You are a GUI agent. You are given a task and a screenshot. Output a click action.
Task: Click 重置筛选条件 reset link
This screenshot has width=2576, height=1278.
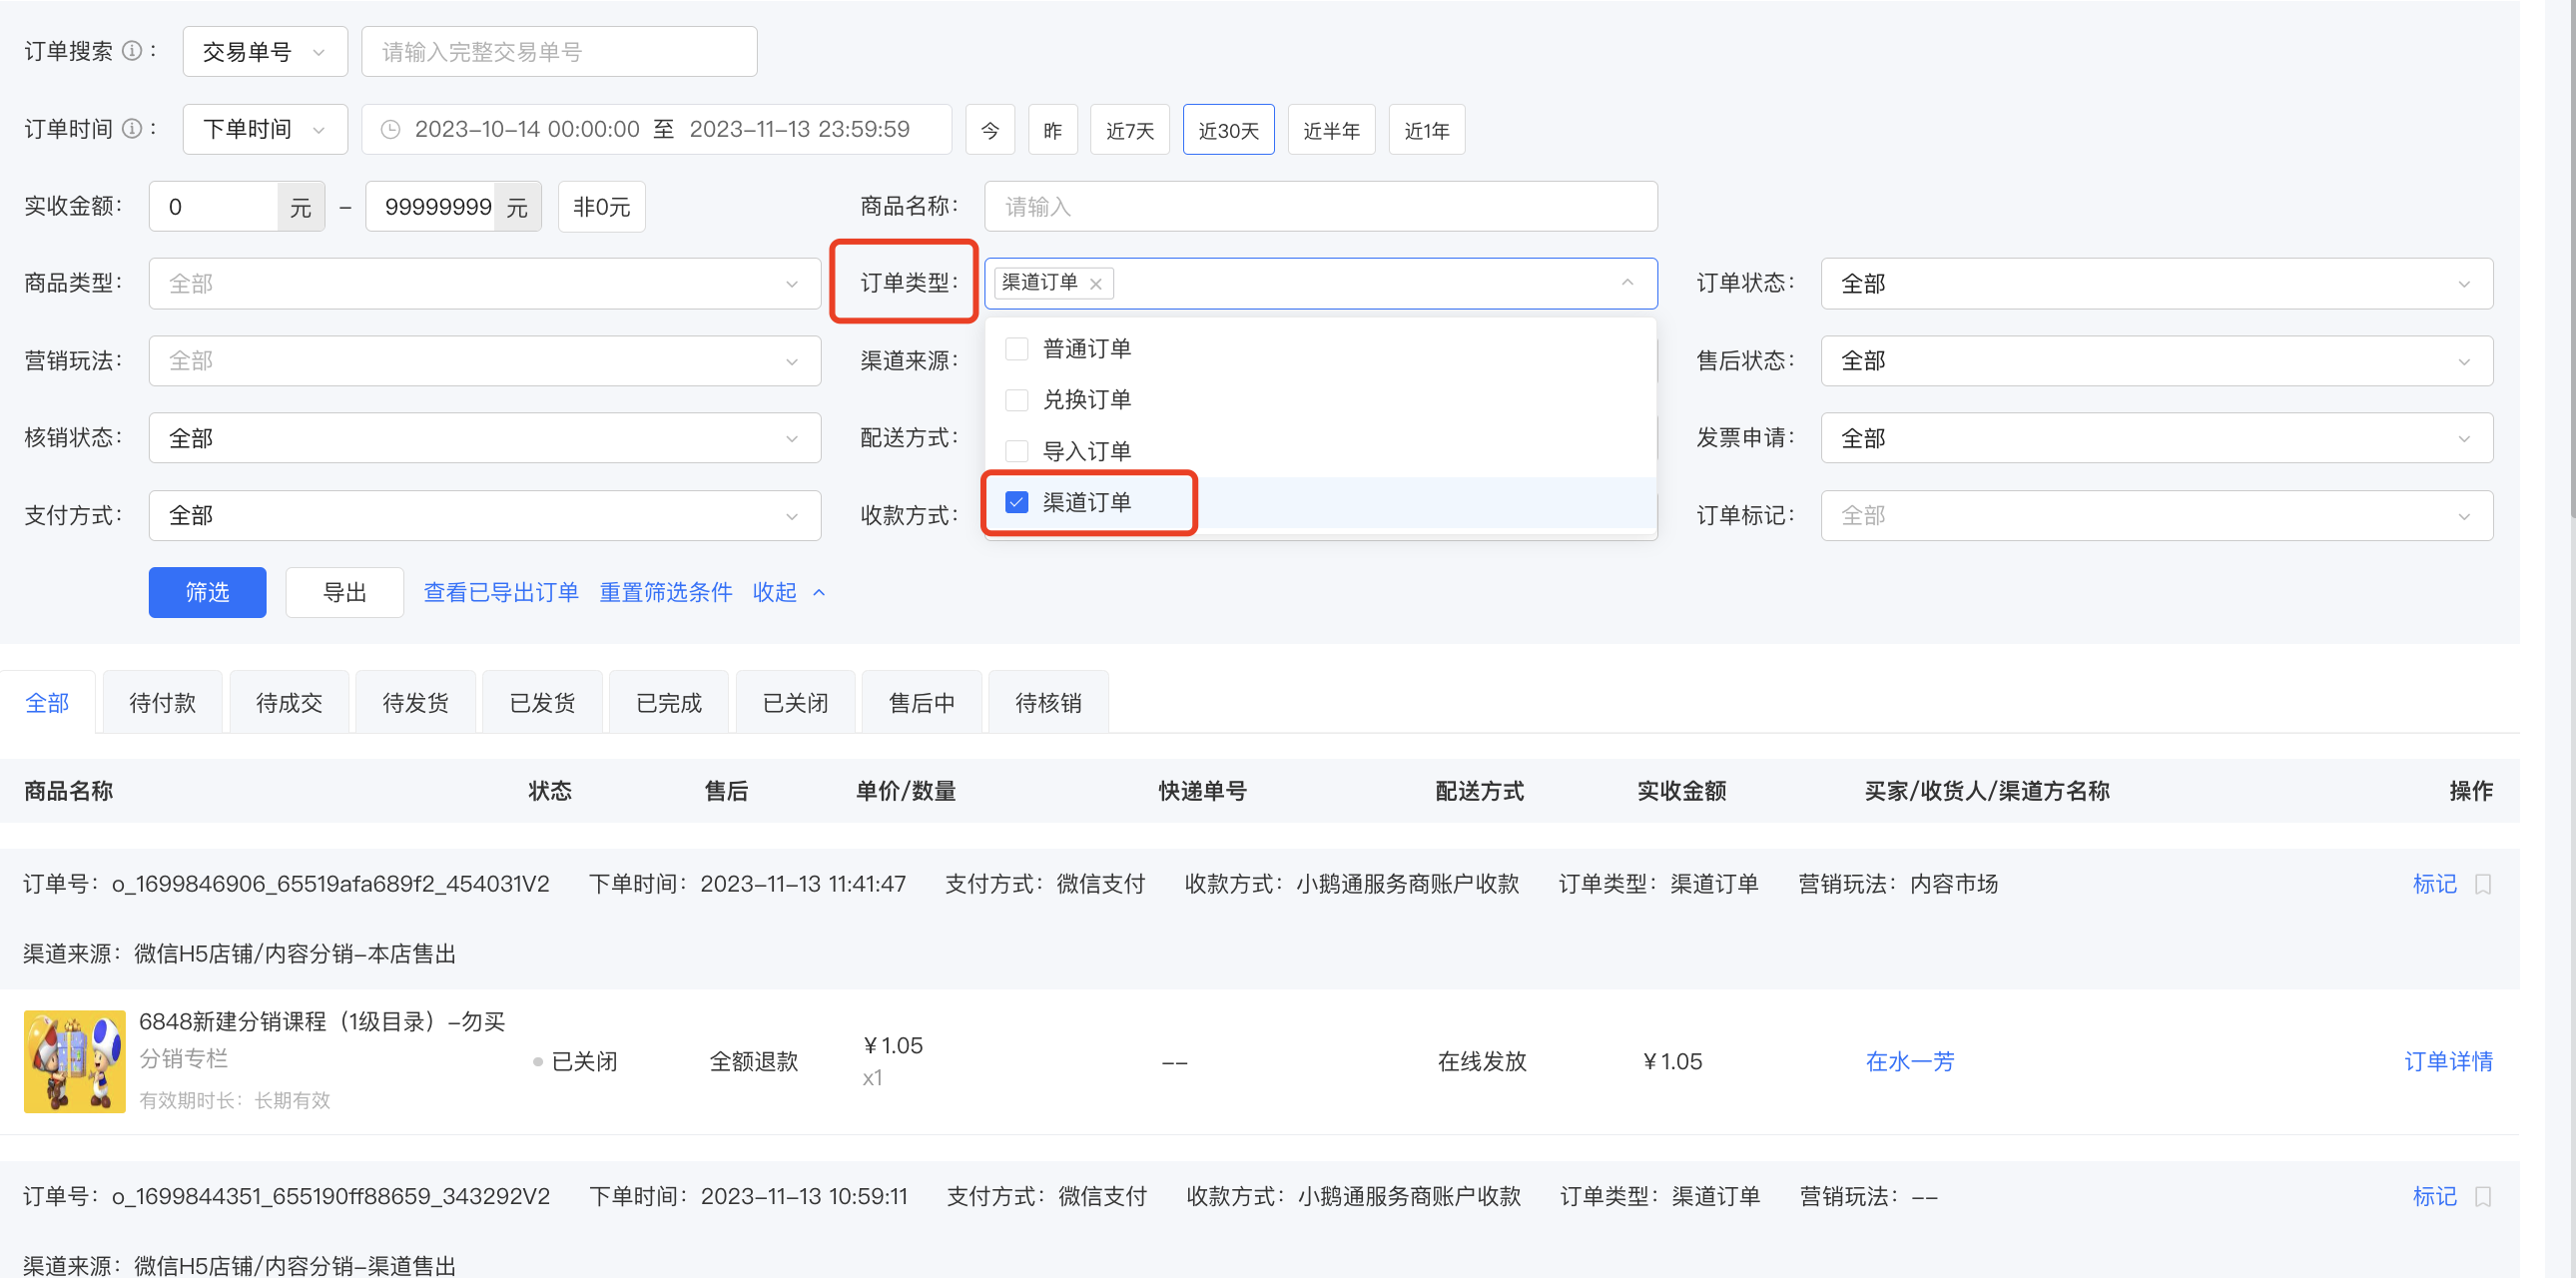point(666,593)
